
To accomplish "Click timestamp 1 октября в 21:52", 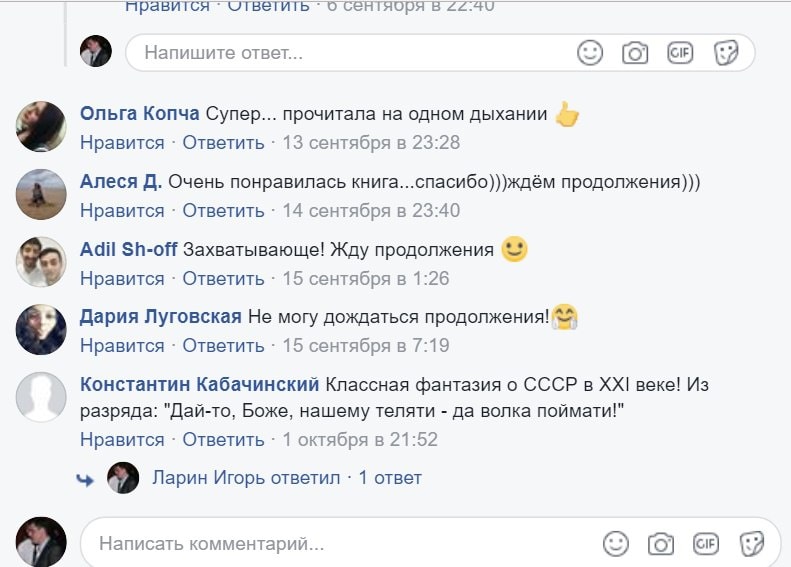I will [x=360, y=440].
